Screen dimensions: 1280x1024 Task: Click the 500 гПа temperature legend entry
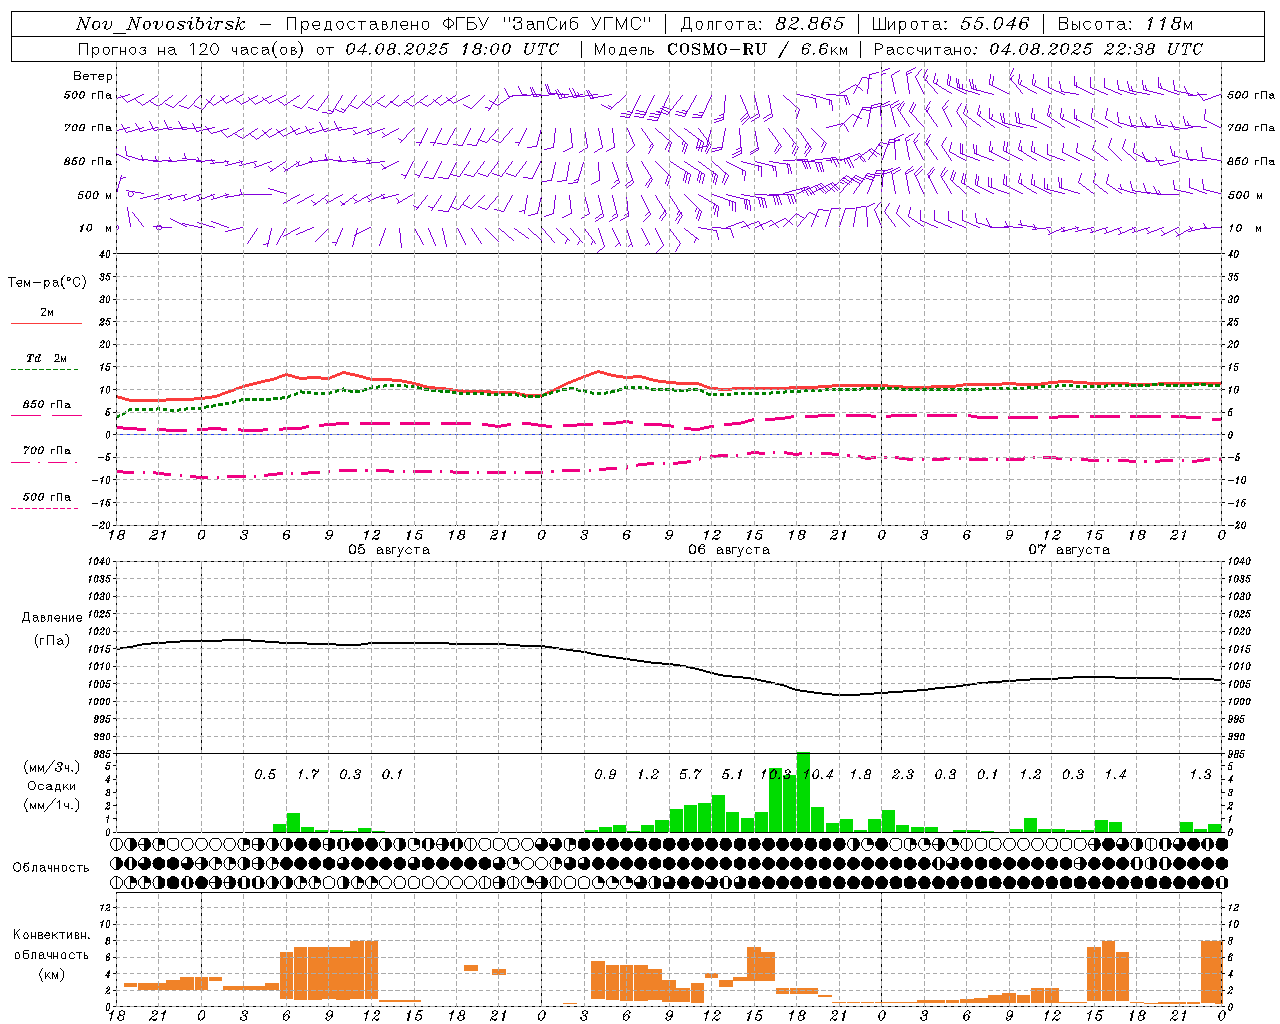46,497
